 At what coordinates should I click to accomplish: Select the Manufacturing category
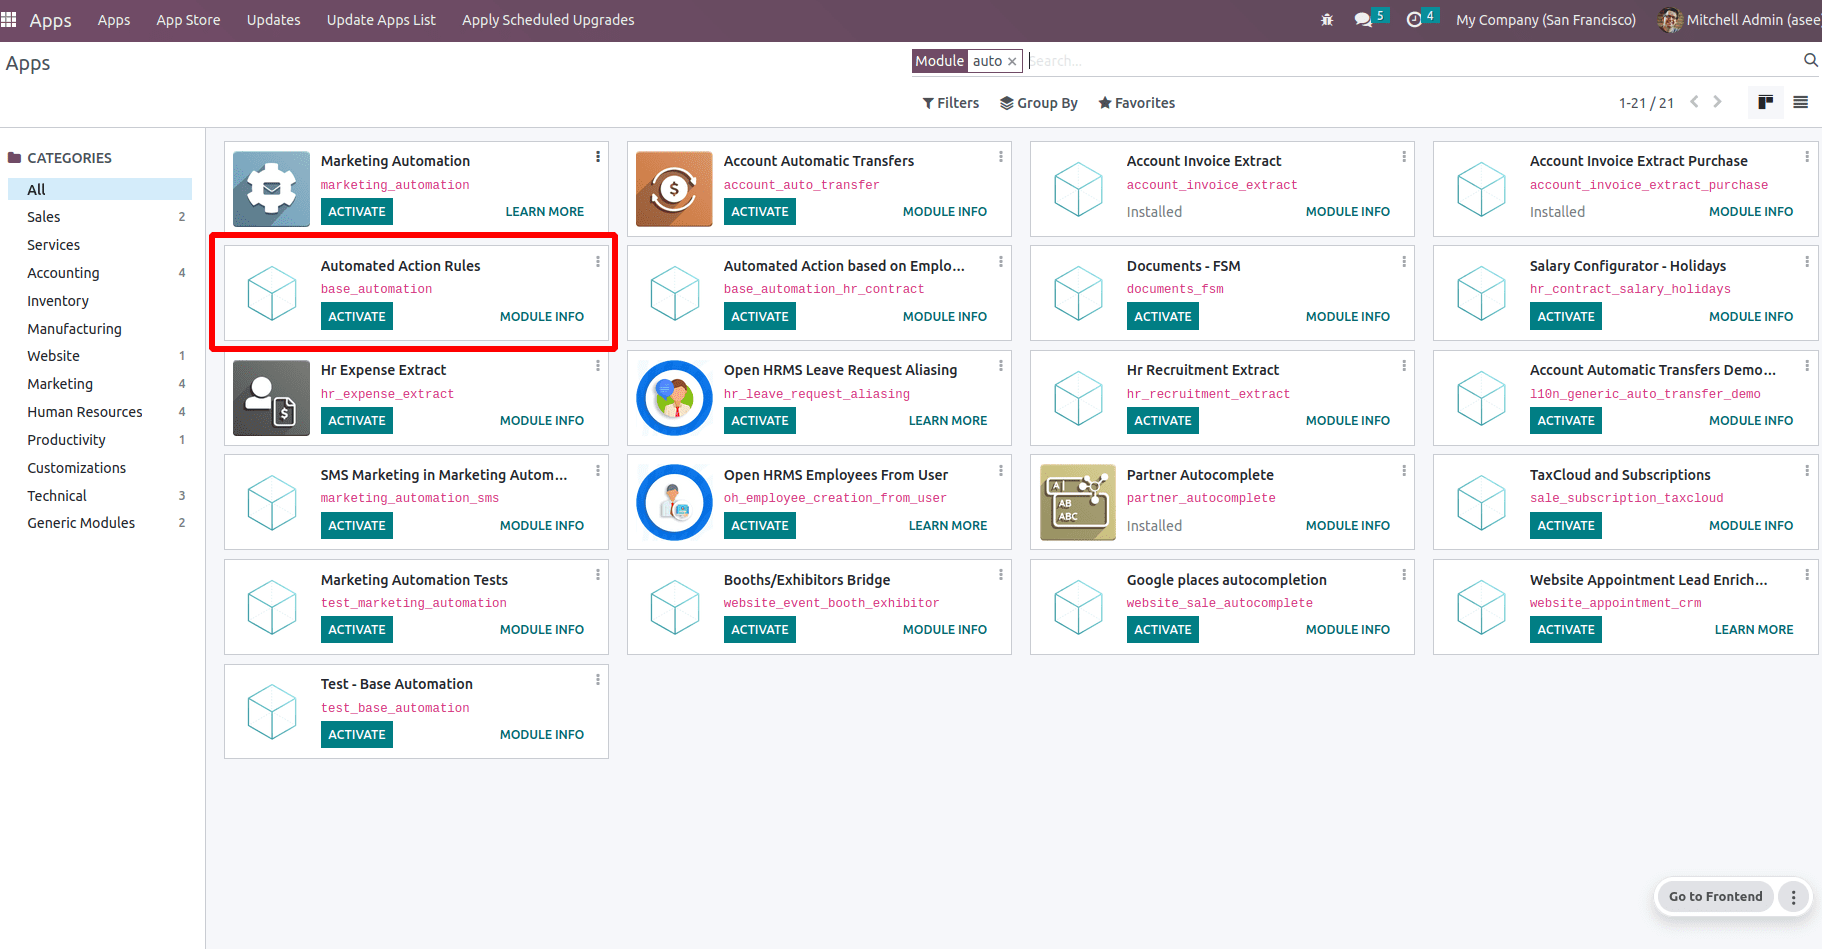point(100,329)
